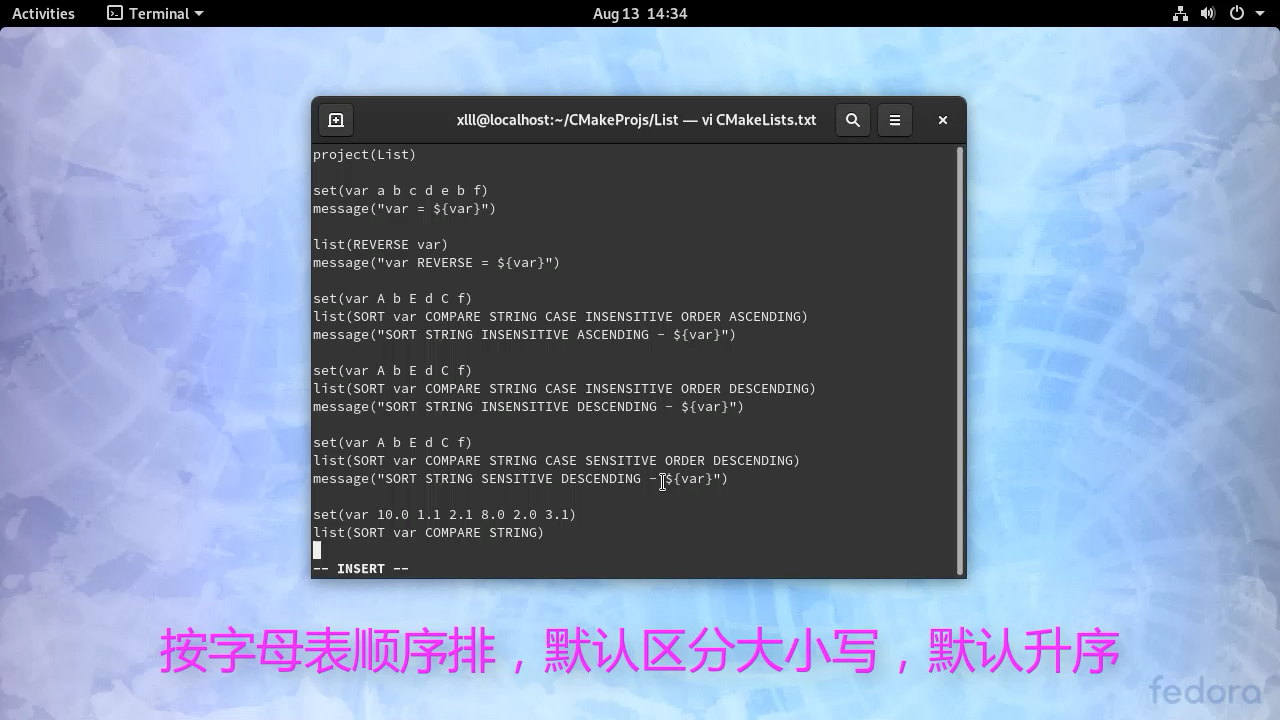
Task: Open the terminal search with the magnifier icon
Action: point(852,119)
